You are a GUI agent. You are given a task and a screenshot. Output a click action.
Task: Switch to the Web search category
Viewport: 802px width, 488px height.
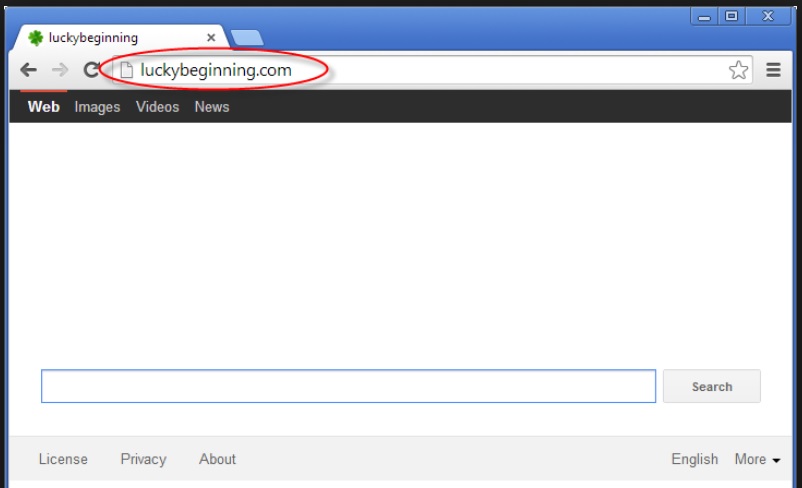(x=43, y=107)
